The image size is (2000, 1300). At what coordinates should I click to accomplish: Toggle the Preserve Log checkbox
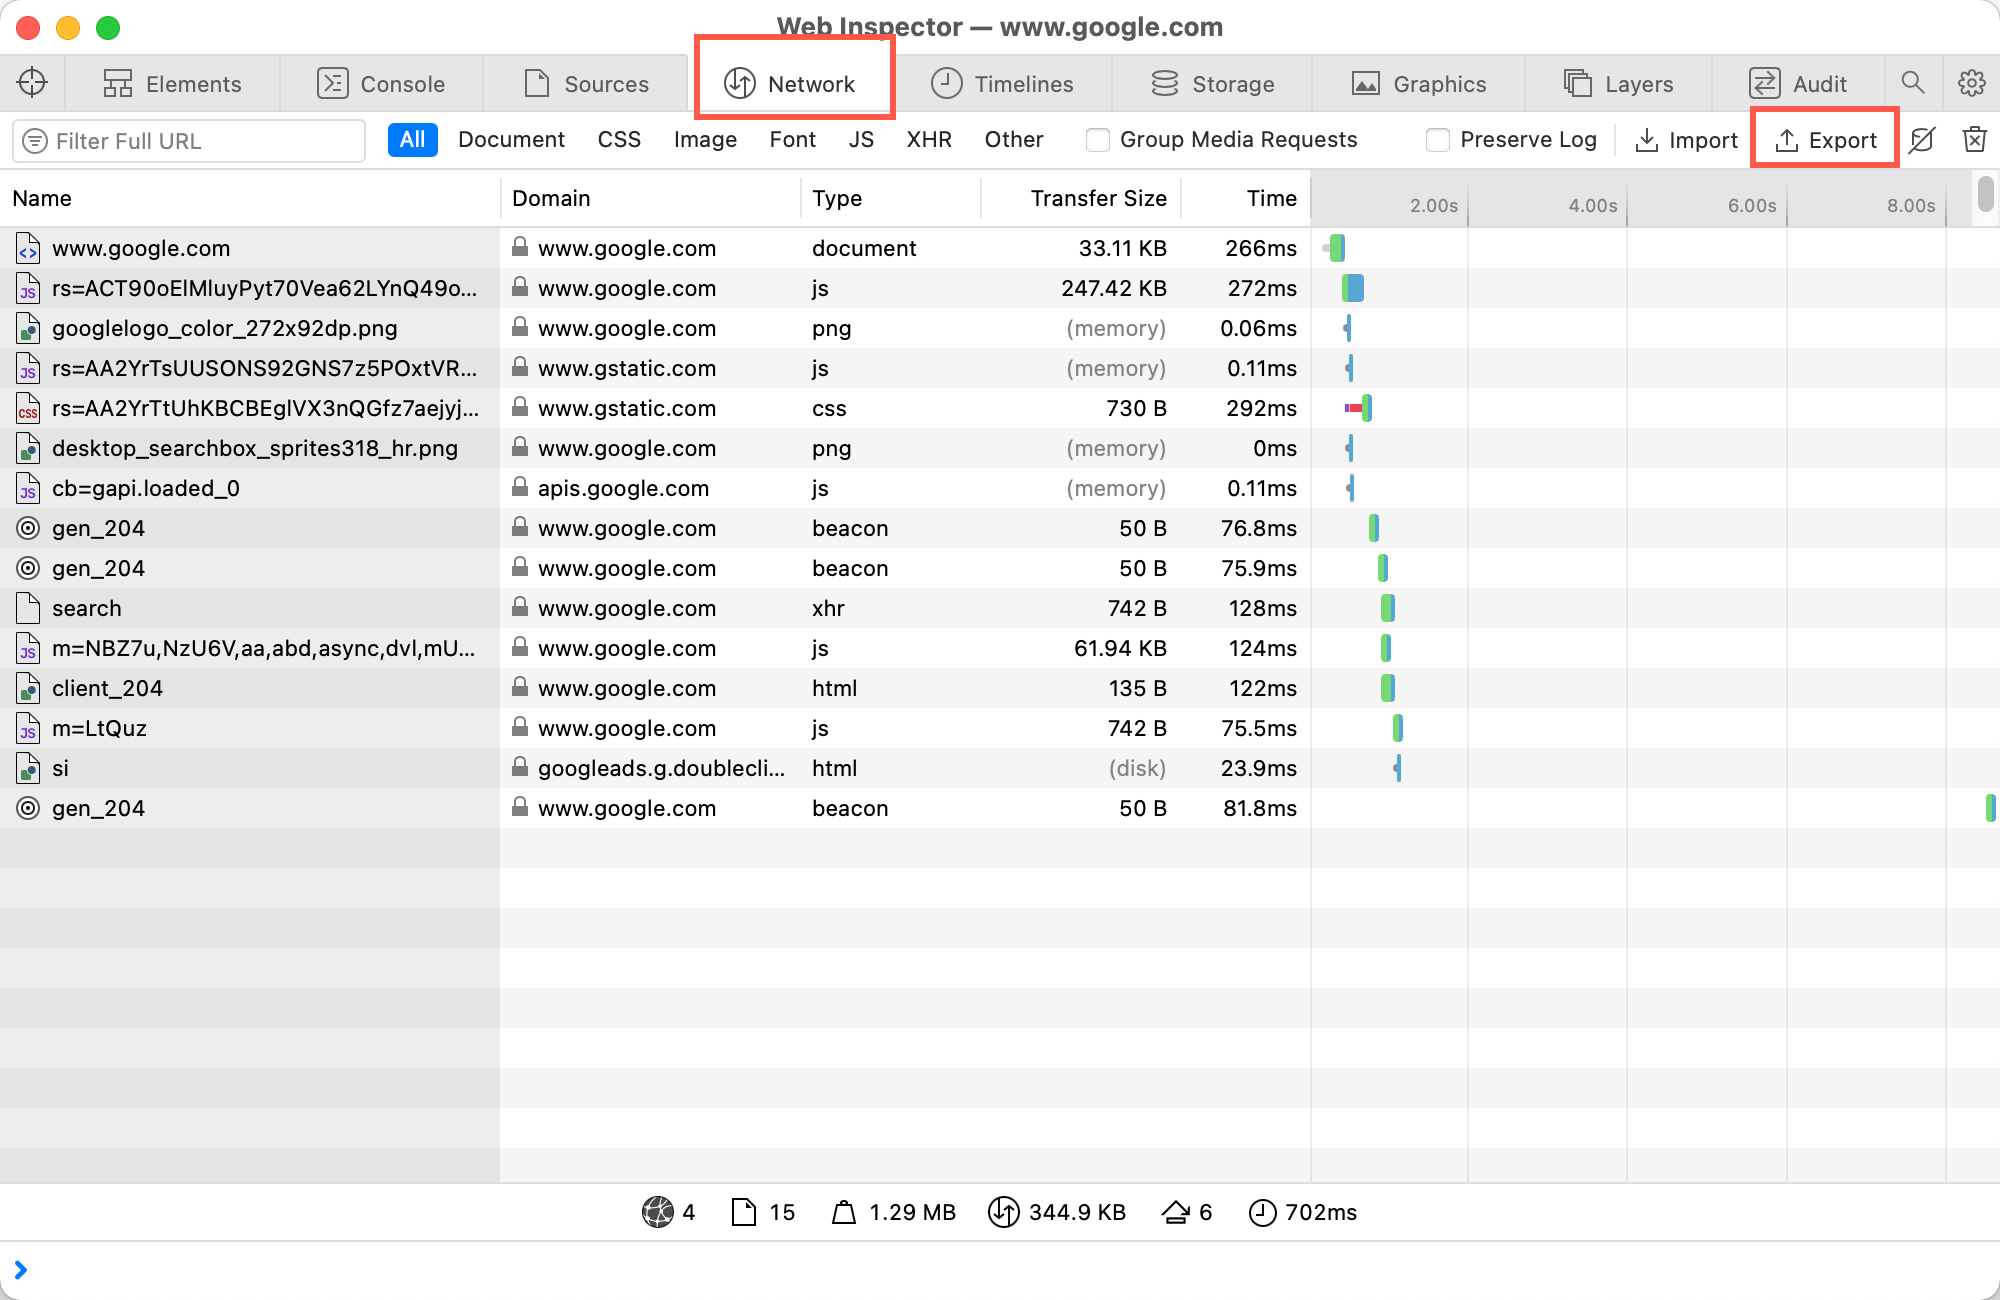[1436, 140]
